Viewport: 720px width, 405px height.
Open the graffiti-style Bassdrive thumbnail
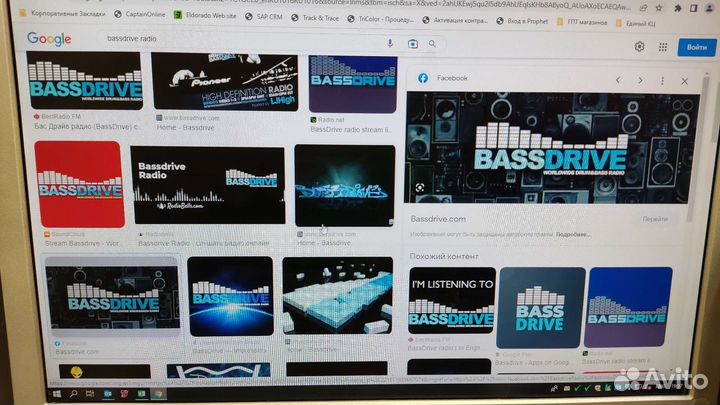(x=345, y=186)
